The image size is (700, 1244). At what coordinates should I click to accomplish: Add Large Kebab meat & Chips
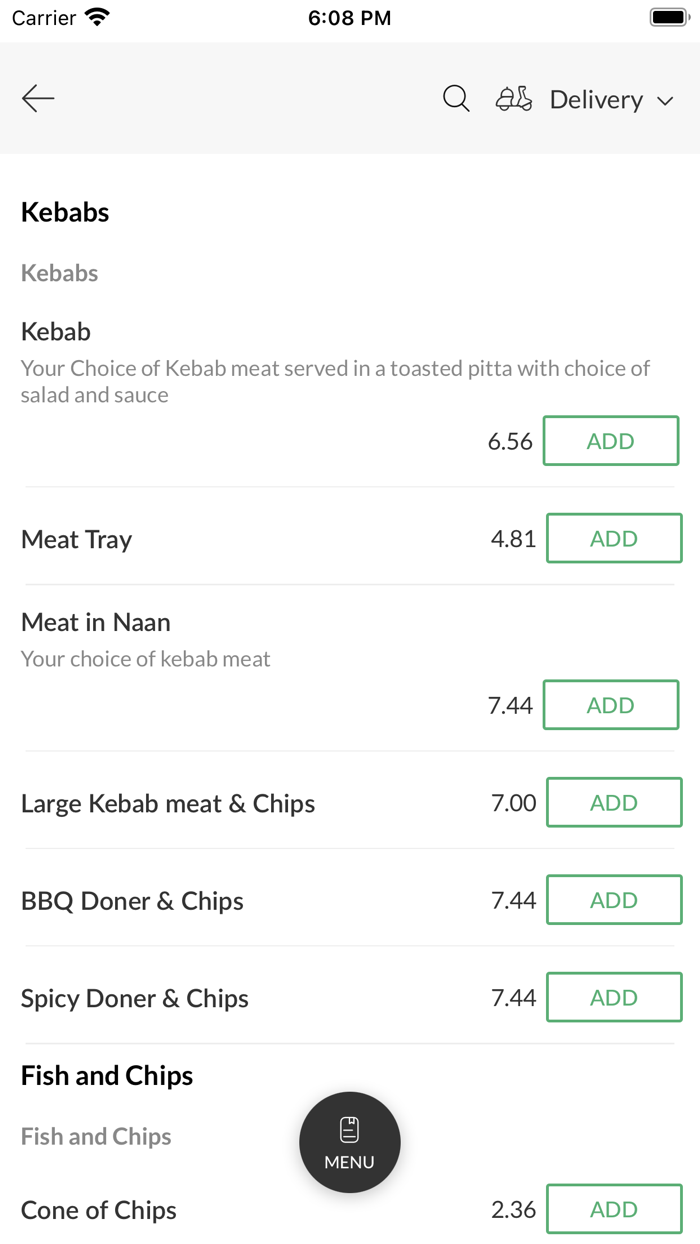tap(613, 803)
